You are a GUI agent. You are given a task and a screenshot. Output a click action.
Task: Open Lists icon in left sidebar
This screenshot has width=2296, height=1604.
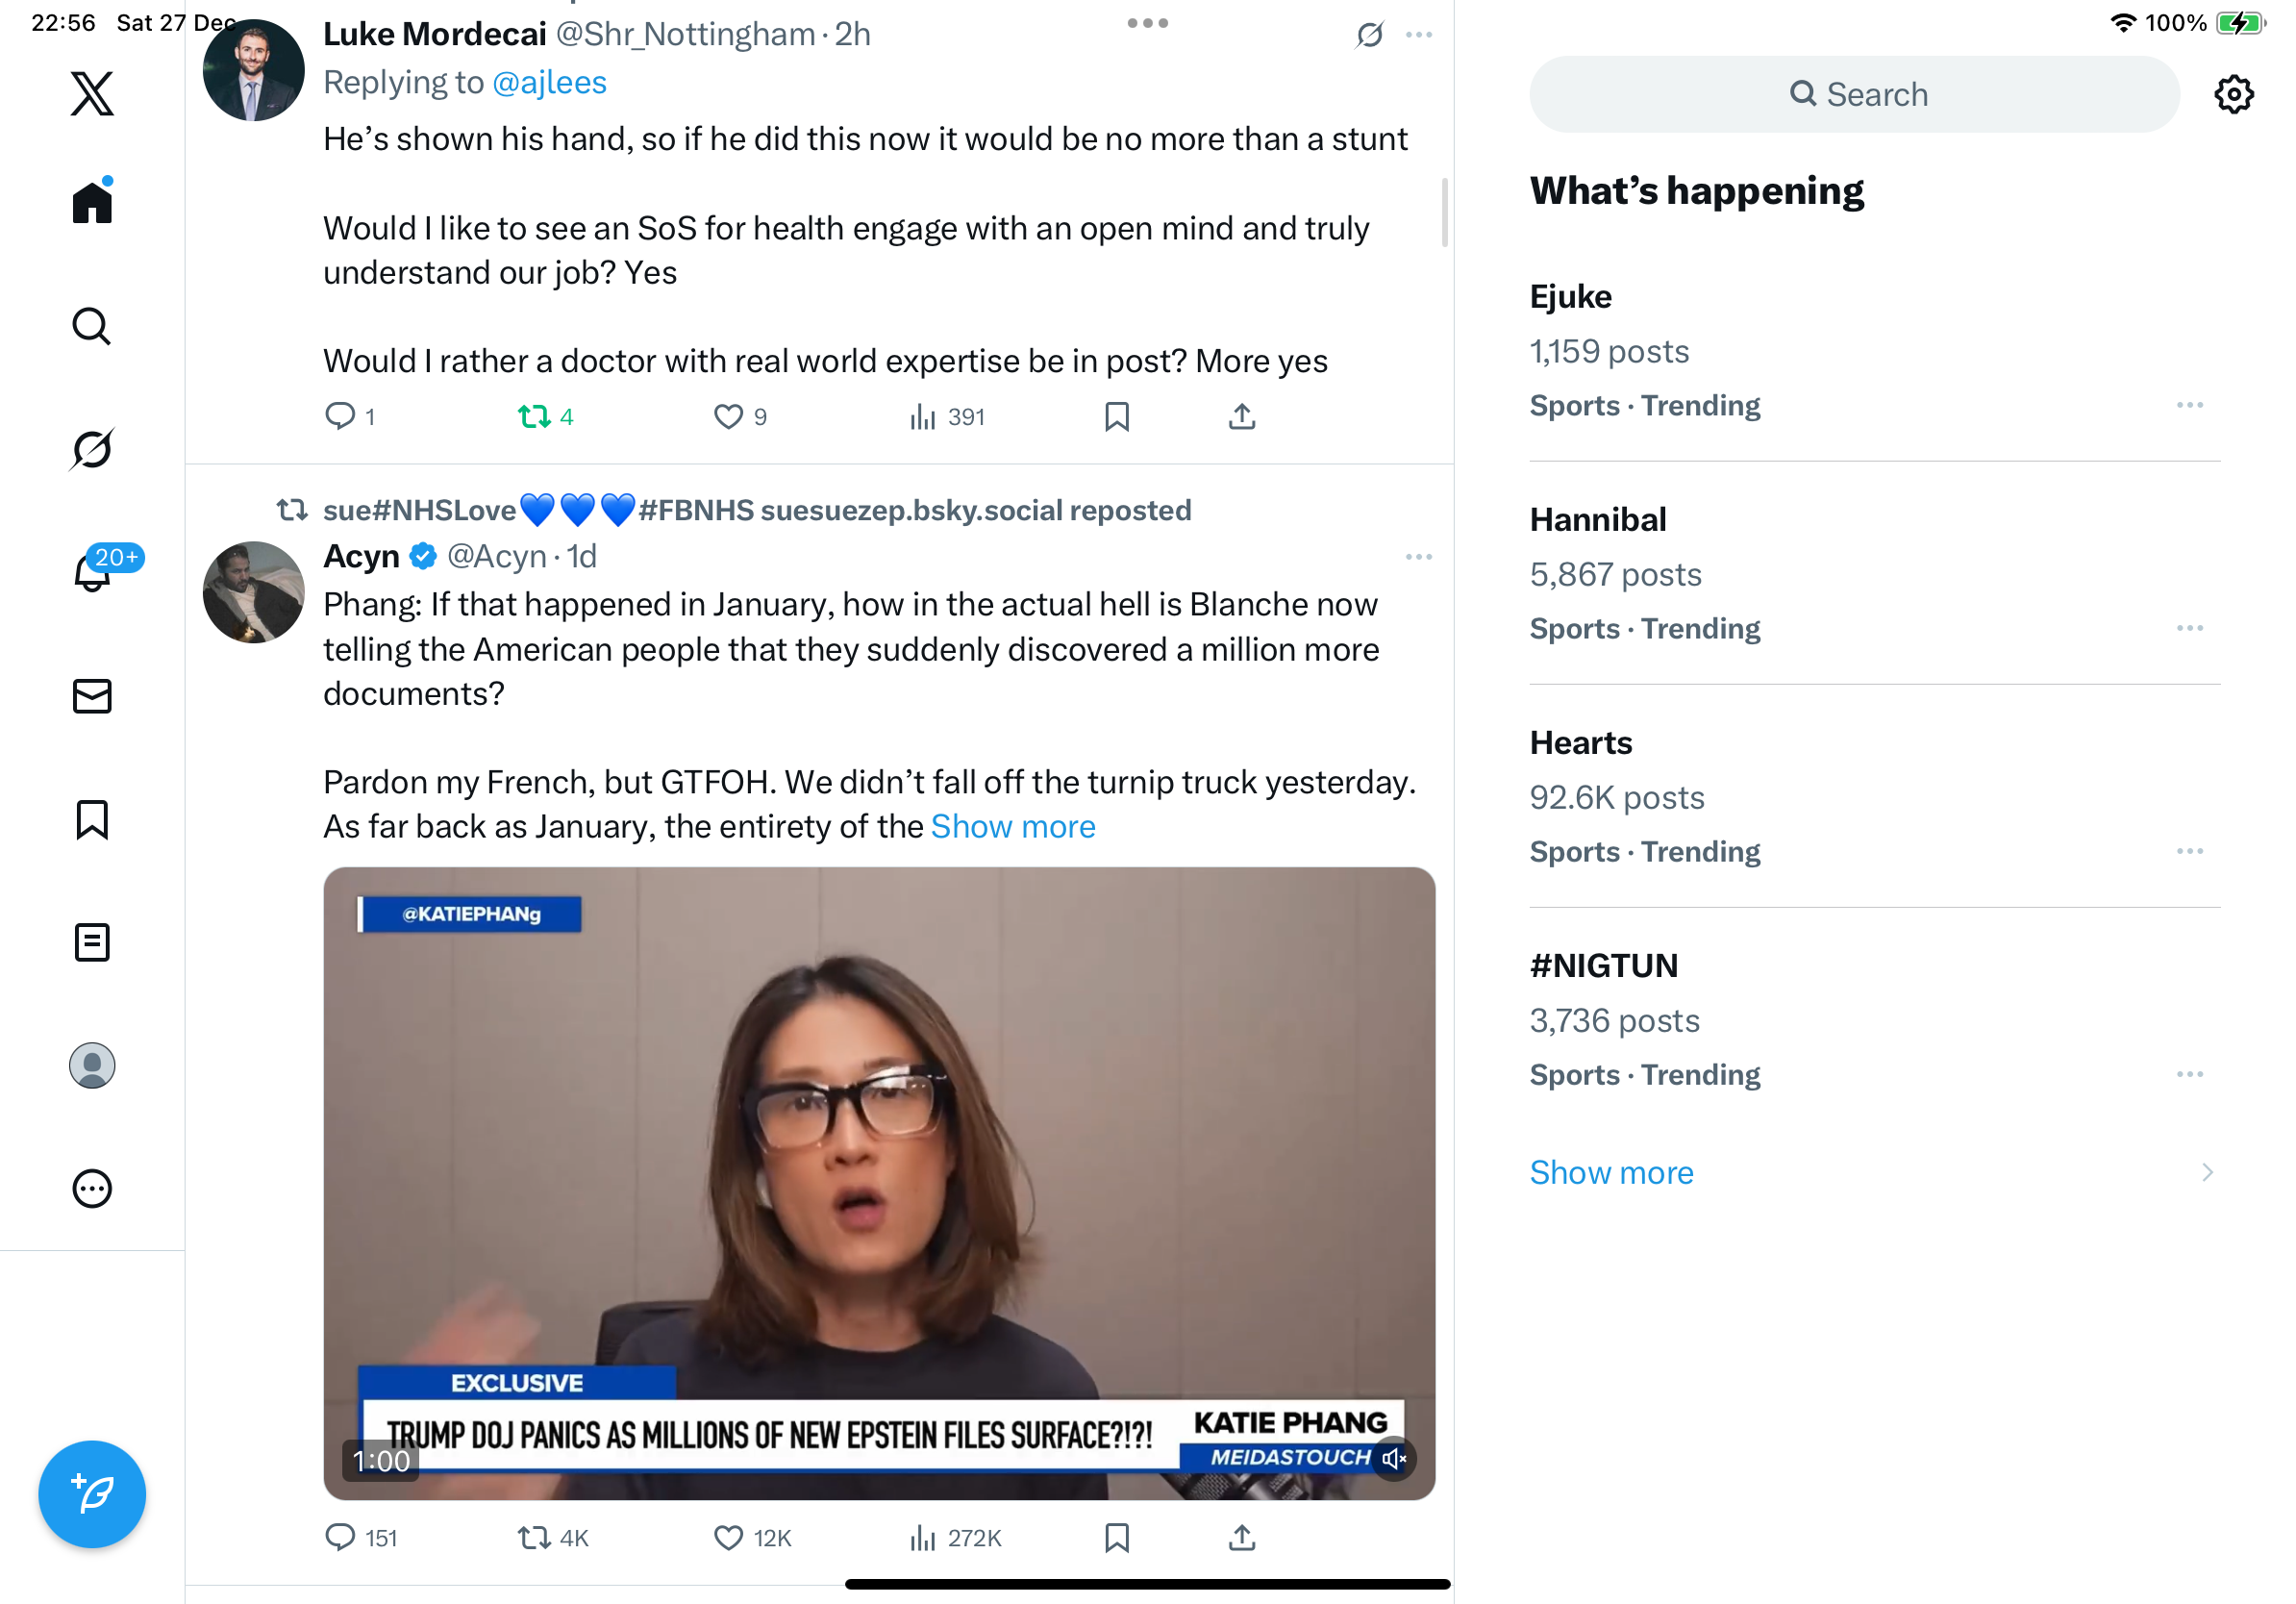[x=92, y=942]
